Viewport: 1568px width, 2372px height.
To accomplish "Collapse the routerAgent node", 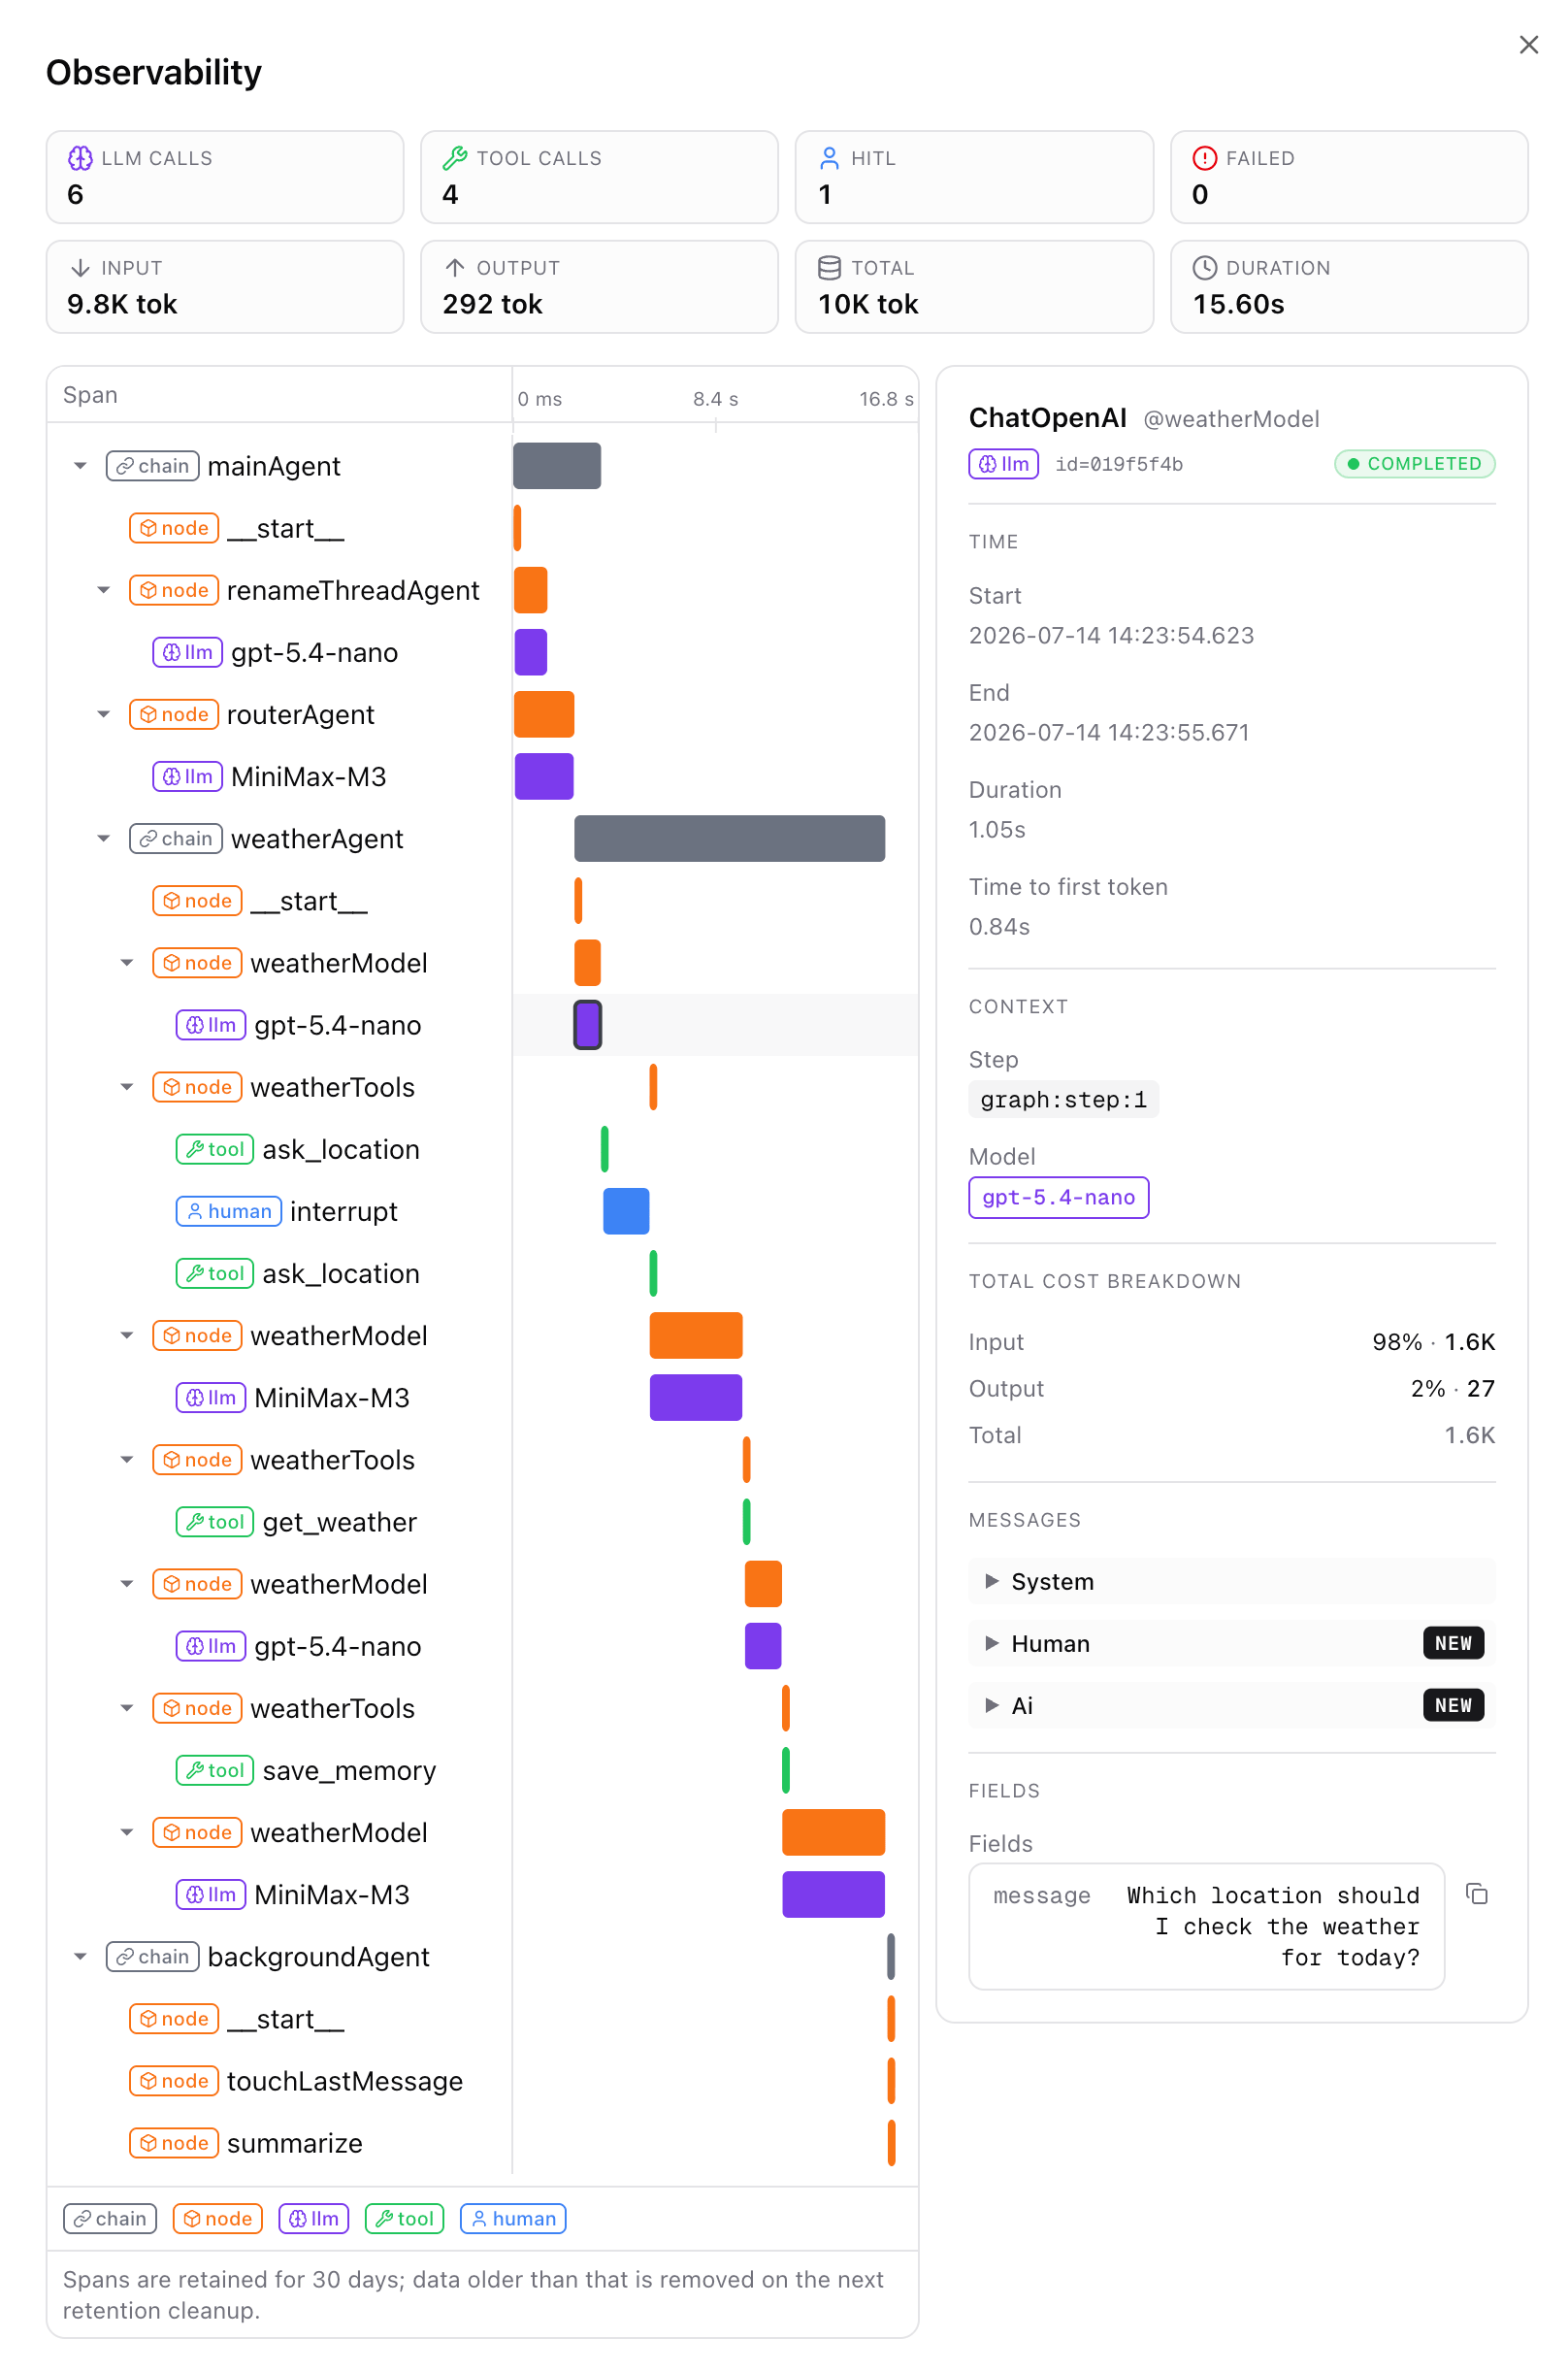I will 103,714.
